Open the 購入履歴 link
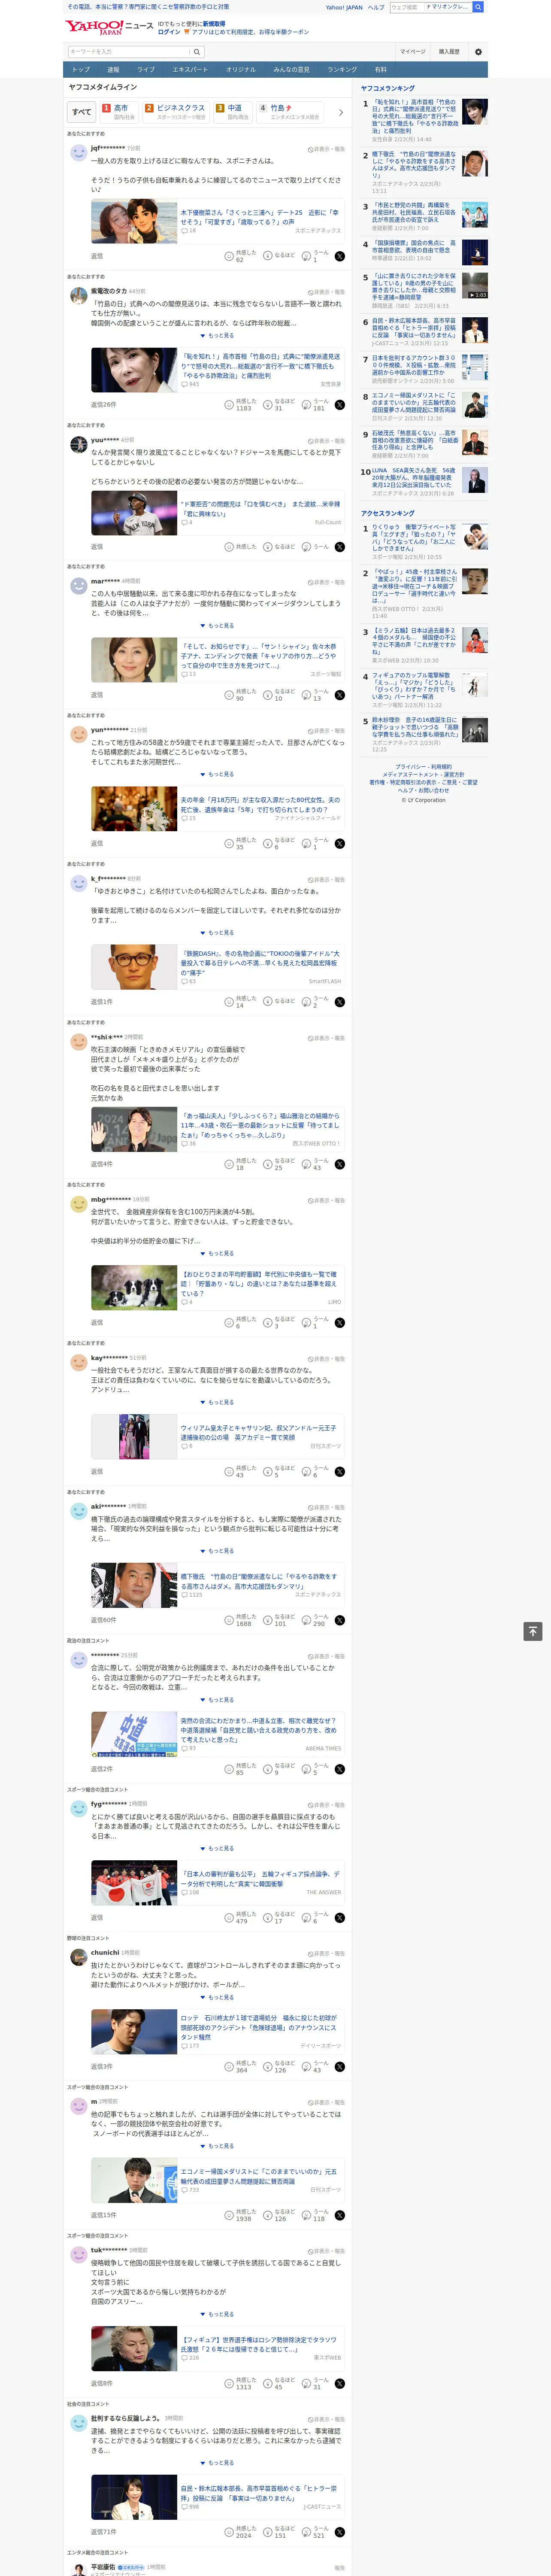This screenshot has width=551, height=2576. coord(449,52)
